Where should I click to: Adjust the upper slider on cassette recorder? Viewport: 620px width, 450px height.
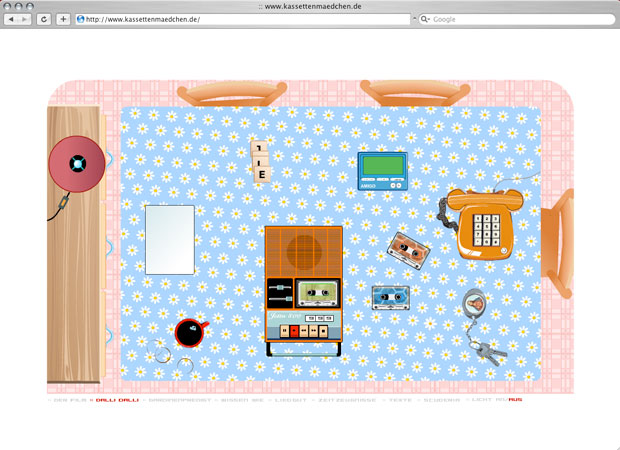pos(281,287)
